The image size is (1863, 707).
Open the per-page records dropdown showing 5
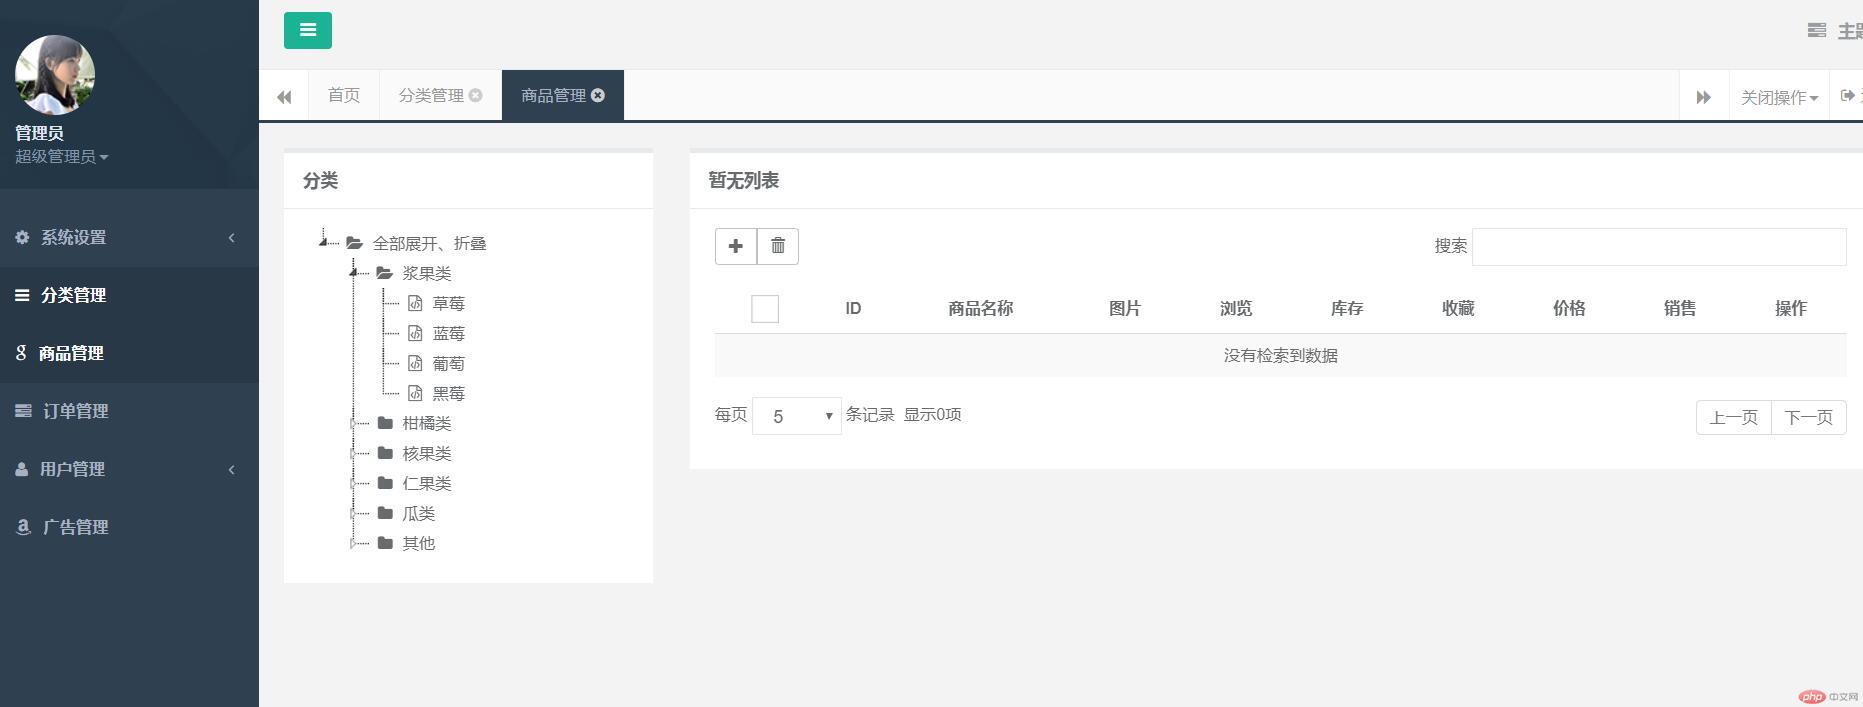[x=797, y=416]
